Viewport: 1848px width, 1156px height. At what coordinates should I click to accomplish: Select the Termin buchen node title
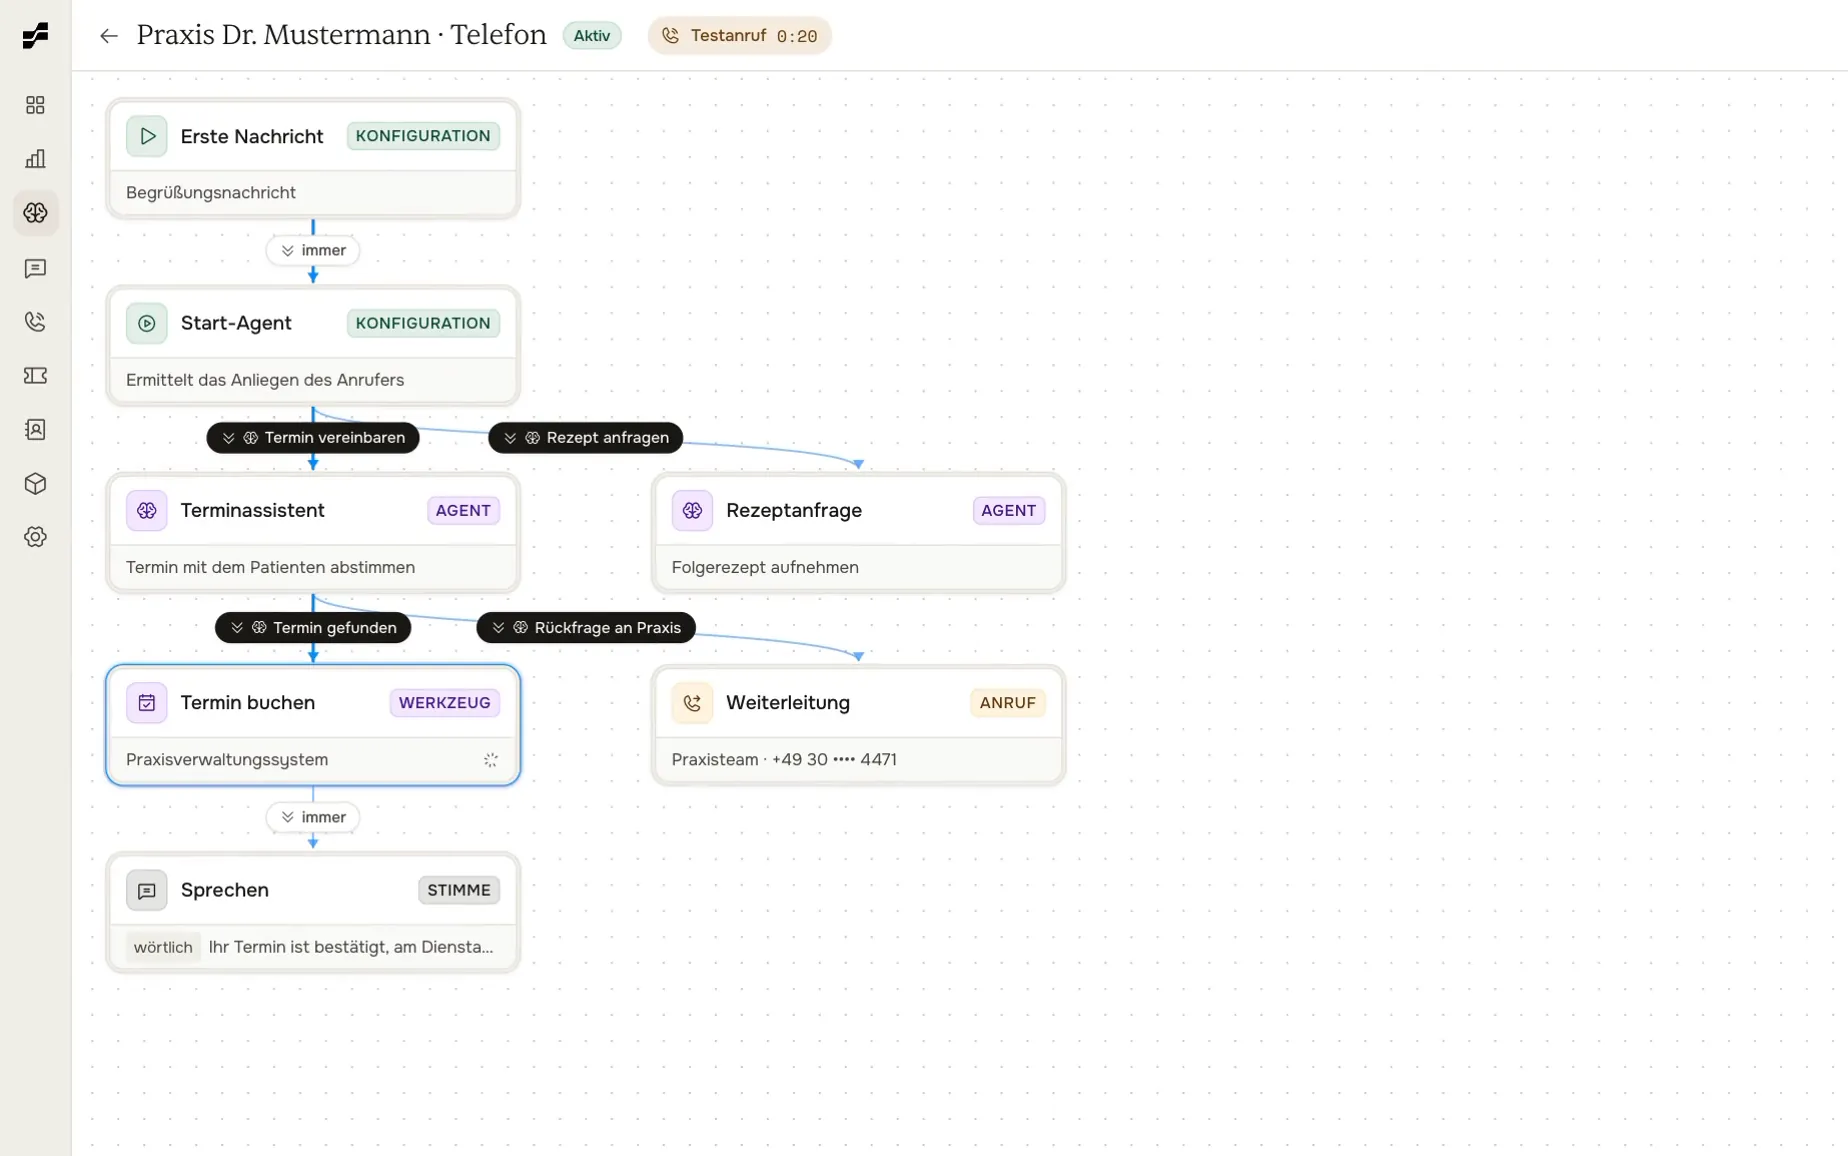248,703
